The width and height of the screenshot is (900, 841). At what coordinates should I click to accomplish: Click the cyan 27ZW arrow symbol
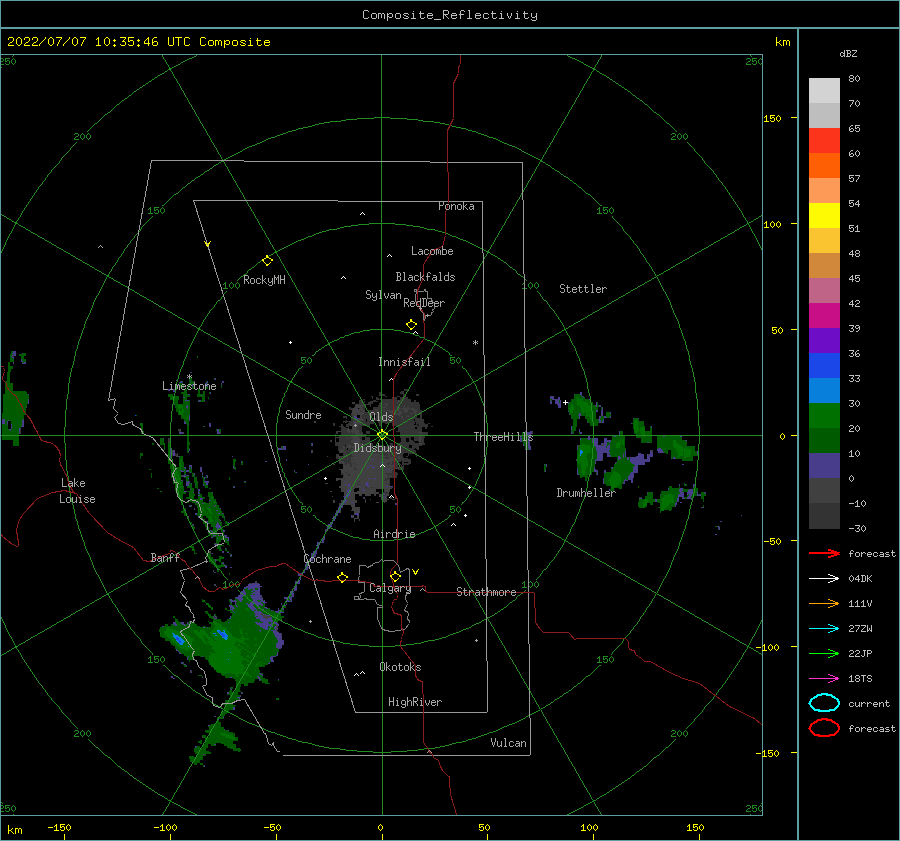click(x=824, y=628)
